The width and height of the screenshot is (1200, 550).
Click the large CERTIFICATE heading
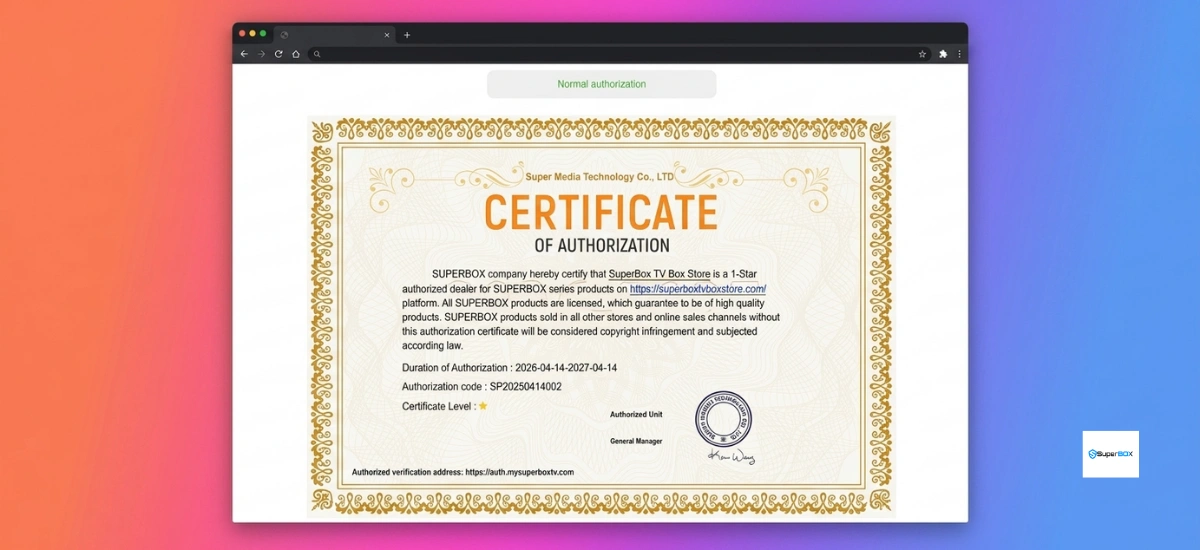[x=601, y=212]
